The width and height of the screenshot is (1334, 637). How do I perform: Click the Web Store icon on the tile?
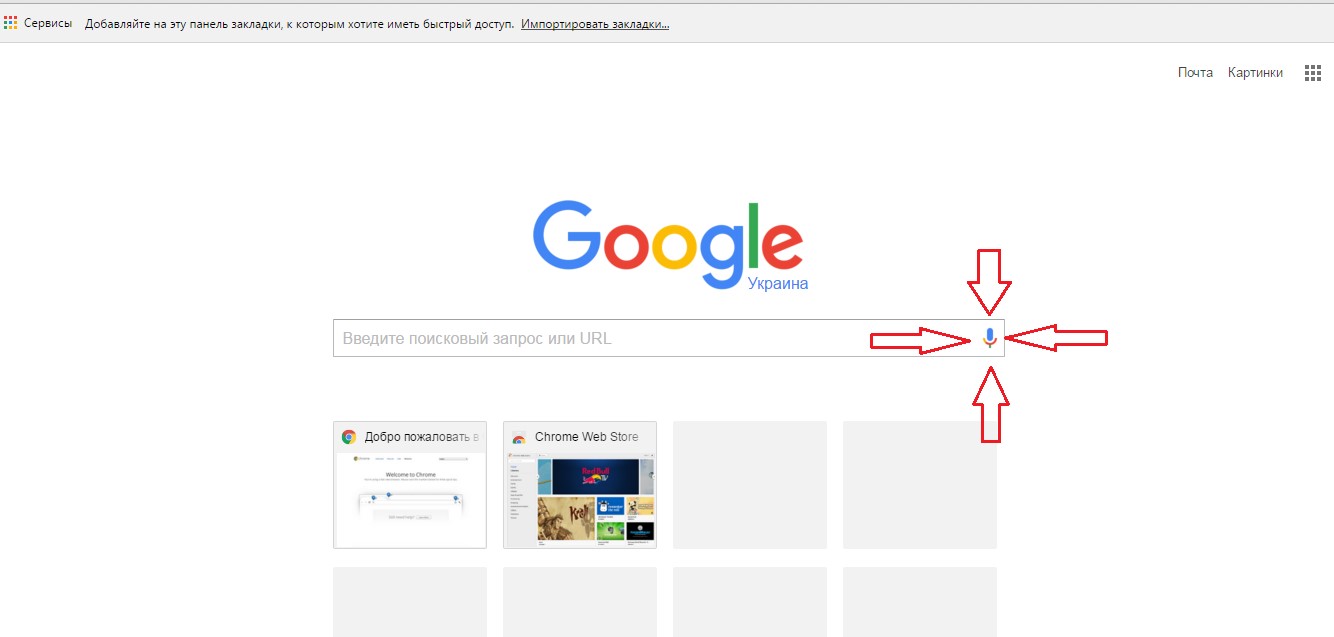coord(519,437)
